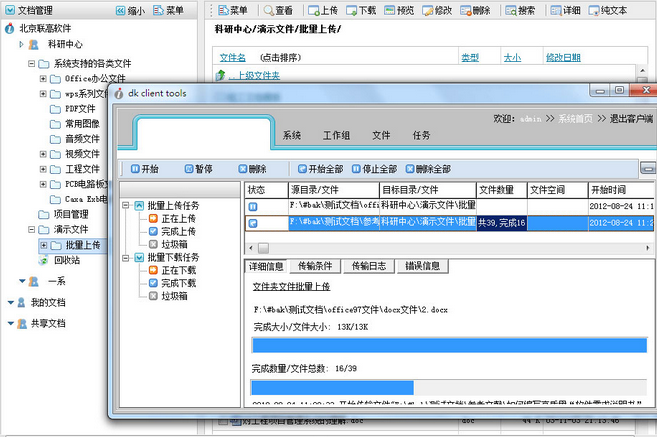Collapse the 批量上传任务 tree node

(x=125, y=205)
